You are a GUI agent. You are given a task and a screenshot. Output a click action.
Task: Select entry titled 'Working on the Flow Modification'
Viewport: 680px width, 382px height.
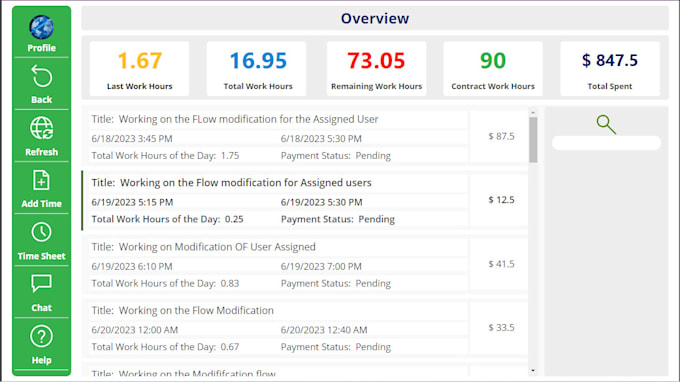pos(304,329)
